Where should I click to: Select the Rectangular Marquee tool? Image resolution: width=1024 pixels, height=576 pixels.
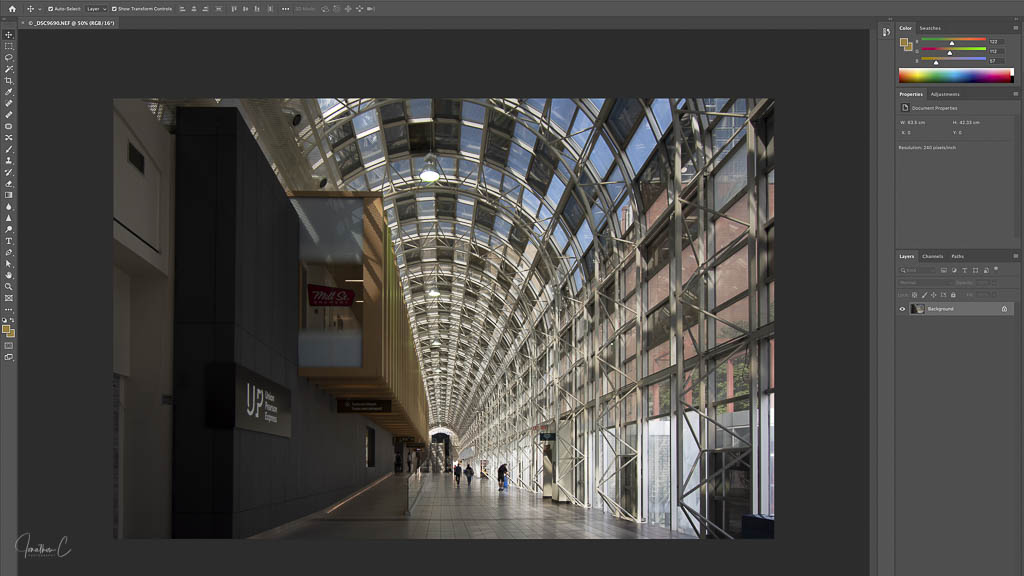(9, 46)
